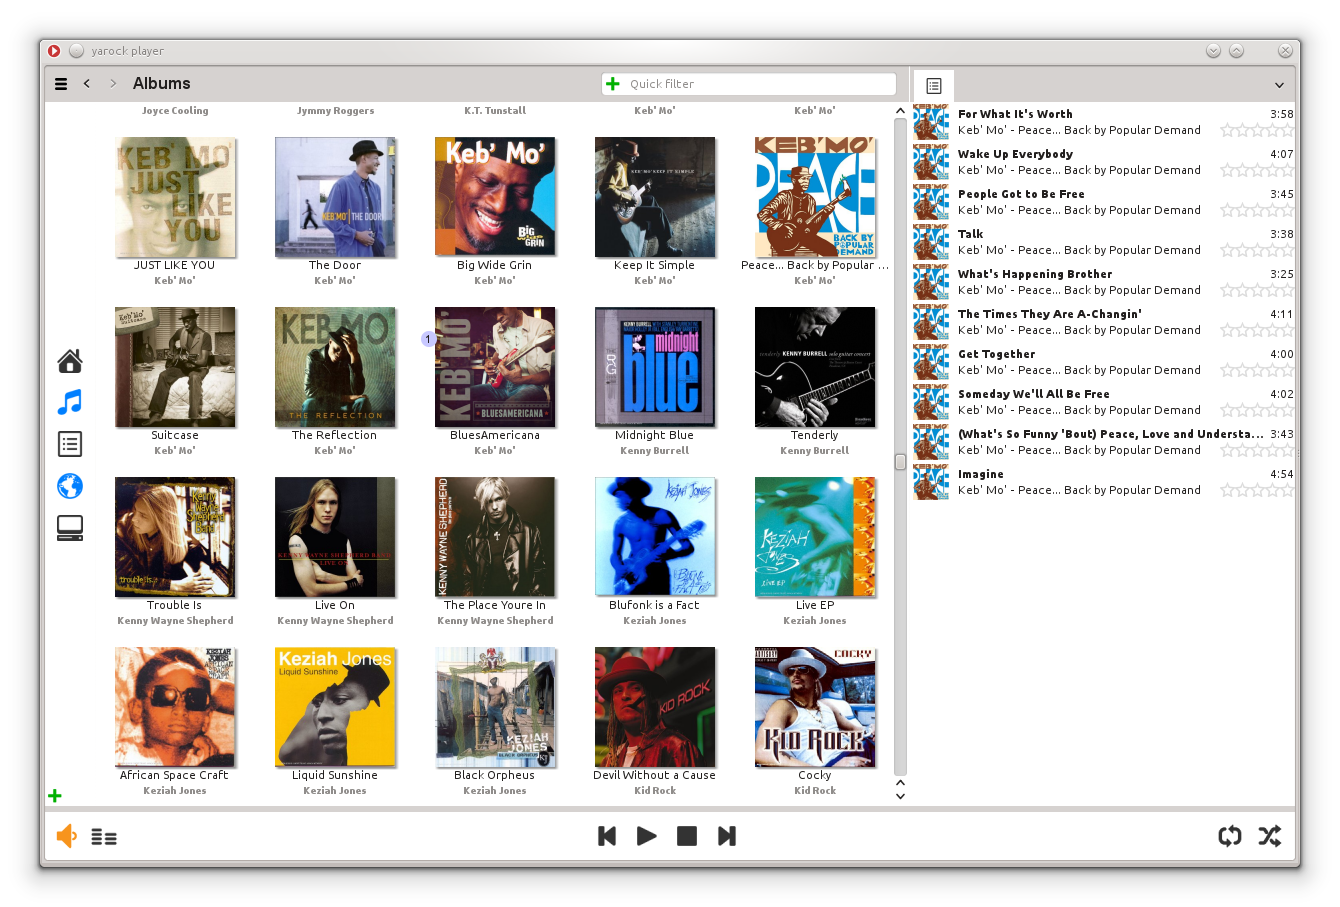Select track The Times They Are A-Changin'
1340x907 pixels.
point(1103,322)
